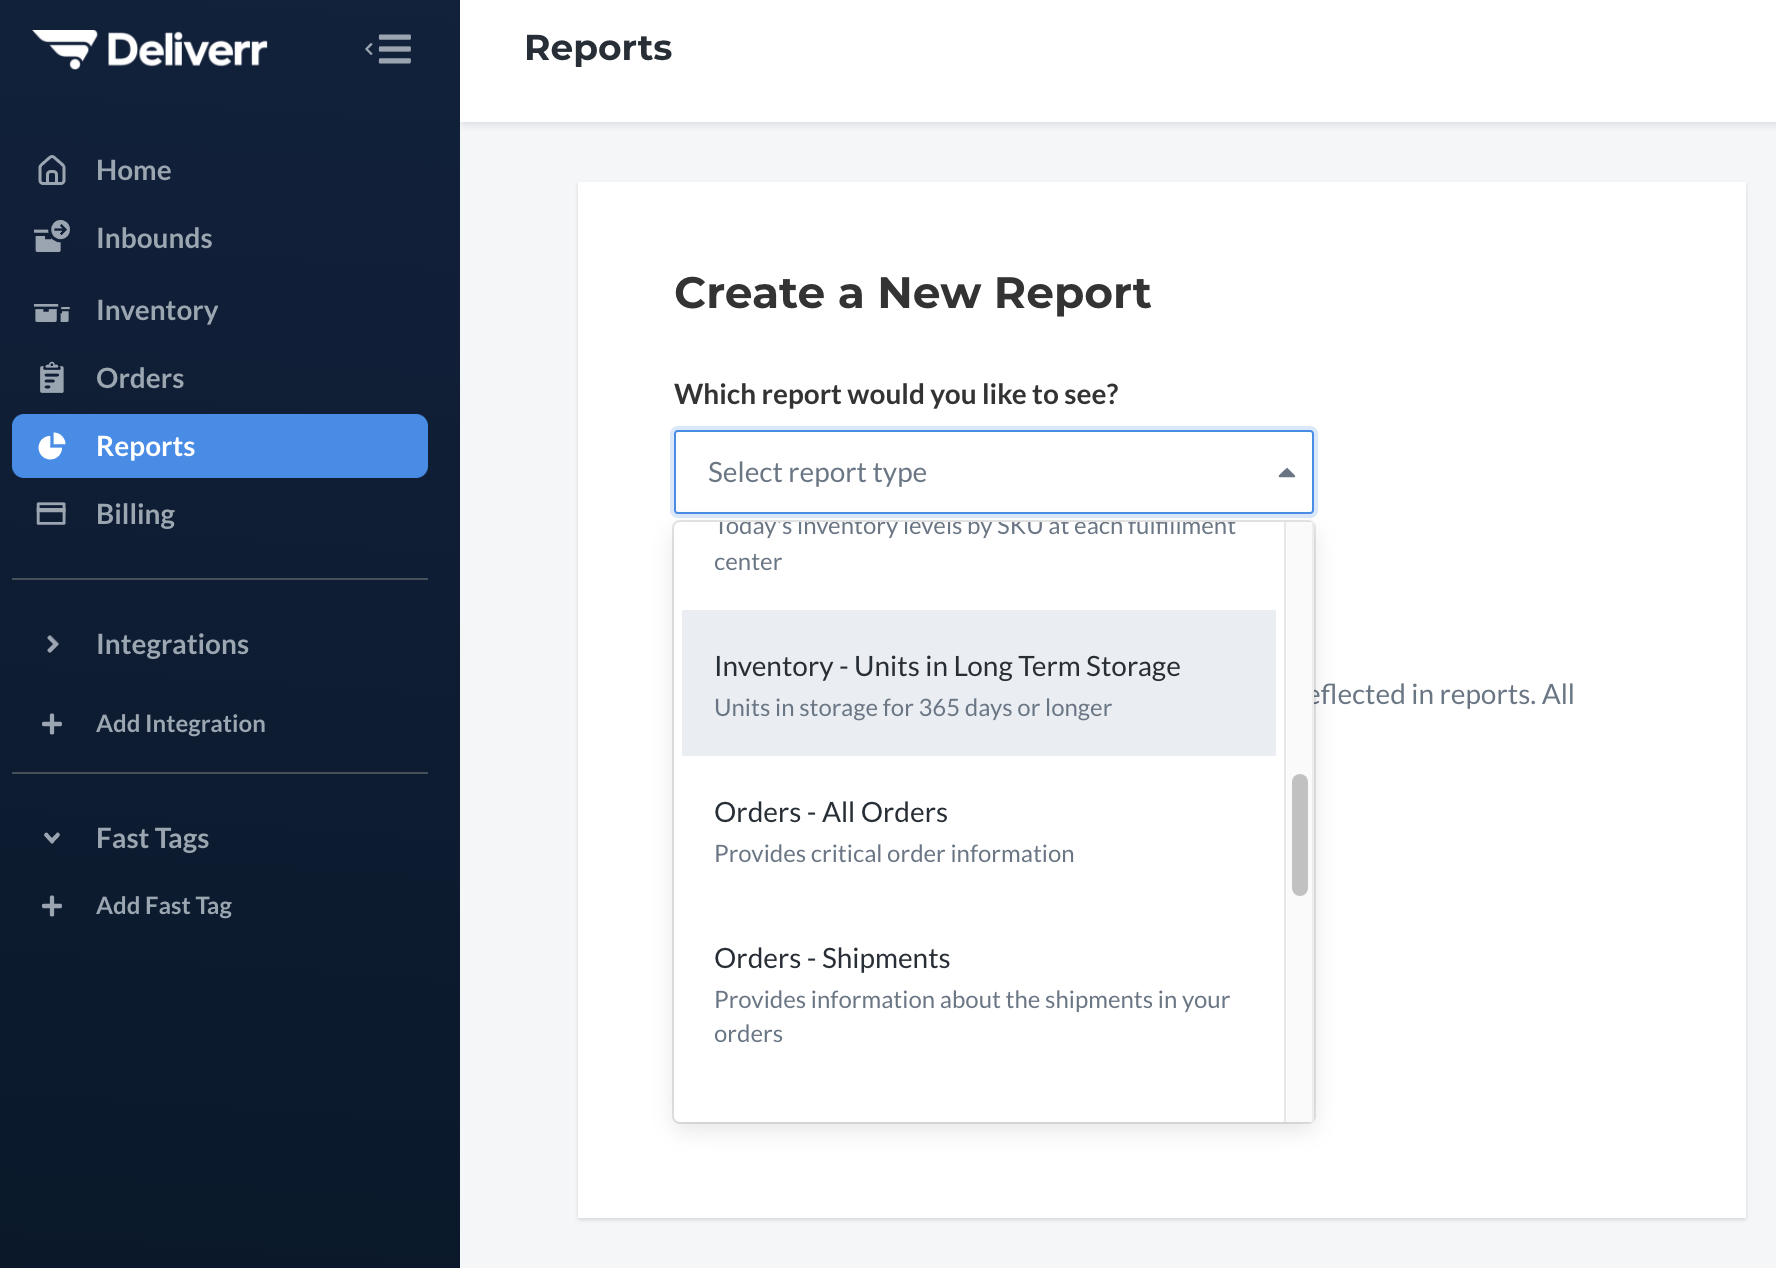
Task: Click the Deliverr logo
Action: coord(150,49)
